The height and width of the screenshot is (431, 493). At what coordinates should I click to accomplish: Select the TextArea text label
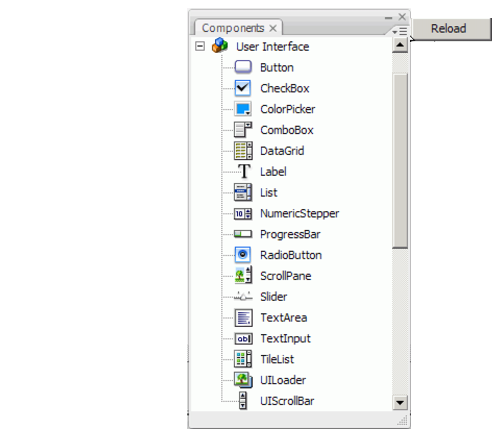click(284, 318)
